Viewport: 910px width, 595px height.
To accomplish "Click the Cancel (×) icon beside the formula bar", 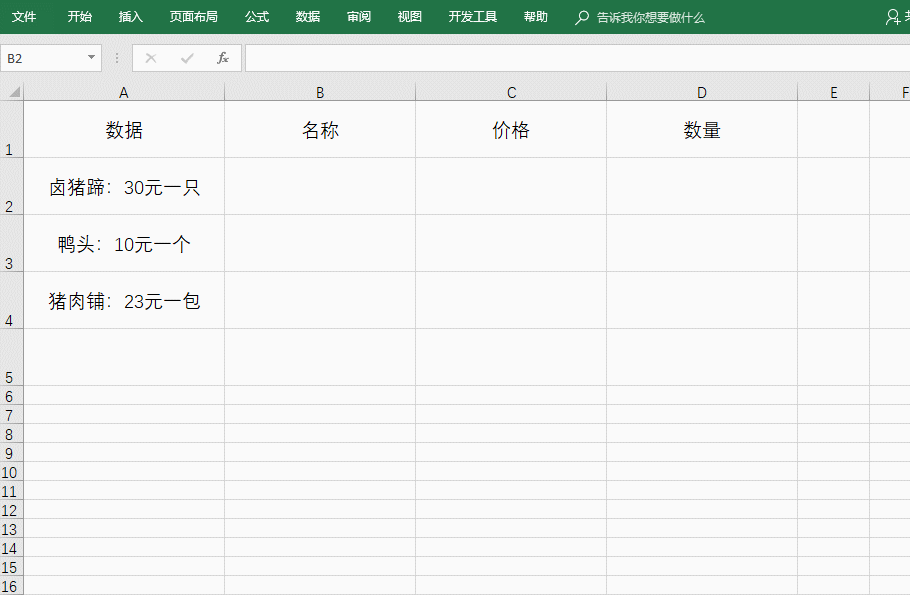I will coord(150,58).
